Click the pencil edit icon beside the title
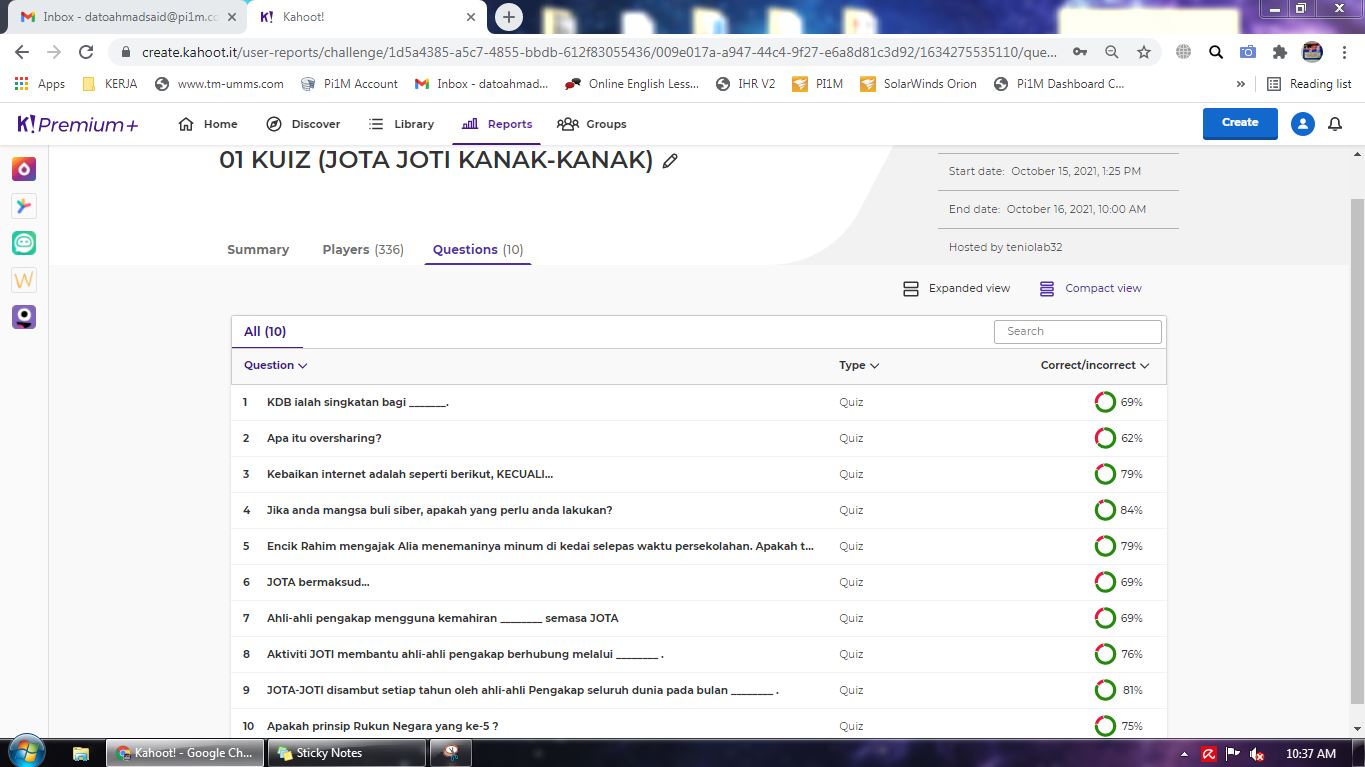The image size is (1365, 767). [x=670, y=161]
